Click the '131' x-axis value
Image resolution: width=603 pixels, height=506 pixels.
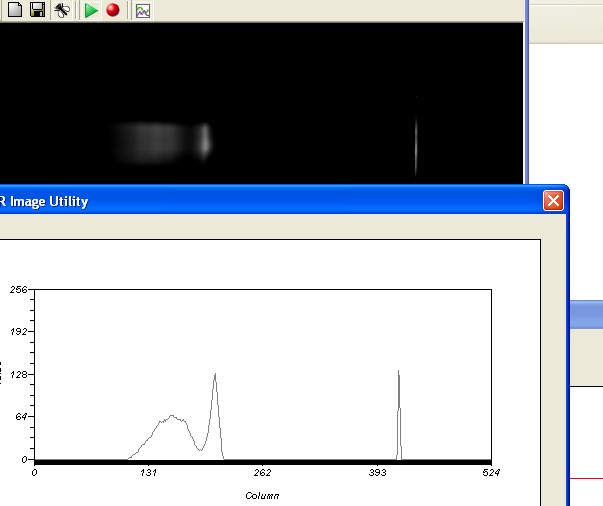(148, 473)
